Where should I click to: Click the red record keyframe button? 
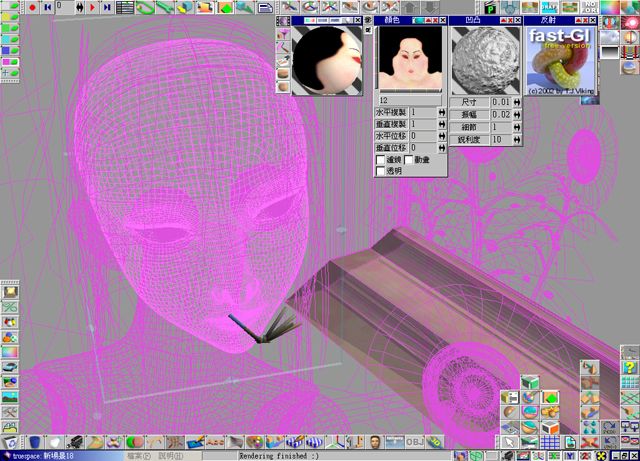coord(32,6)
